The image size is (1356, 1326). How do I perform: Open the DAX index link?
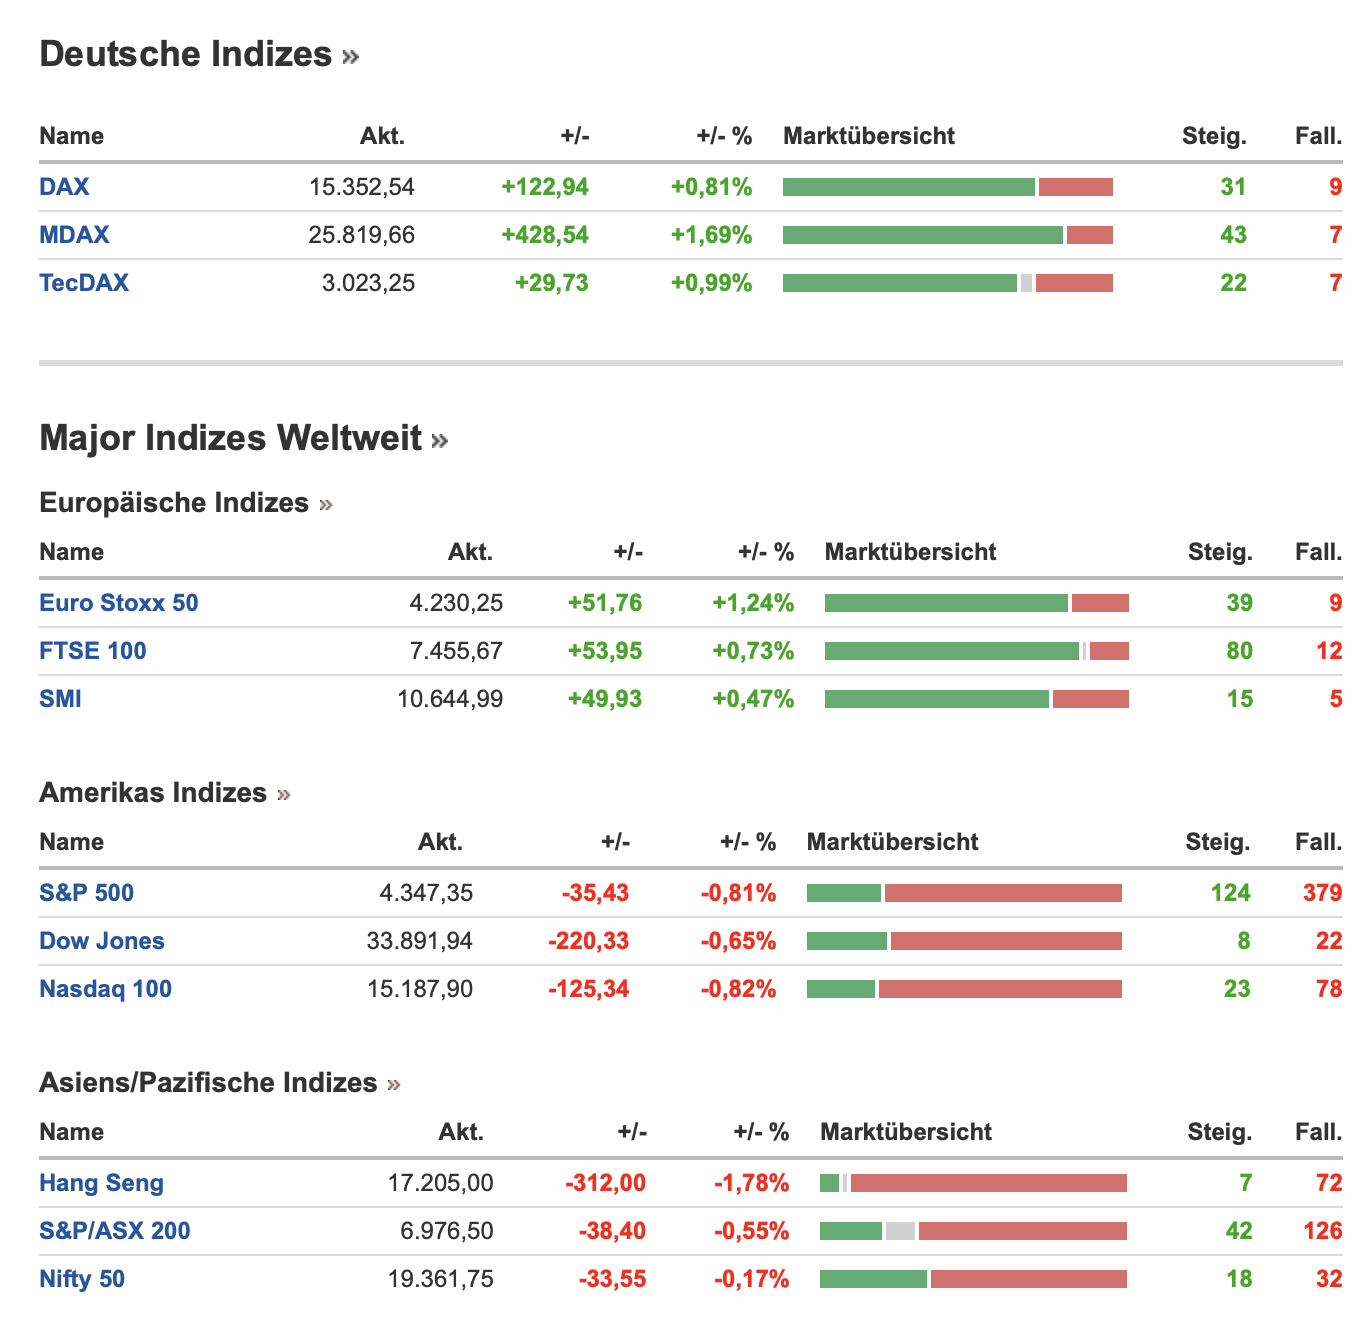[x=64, y=187]
